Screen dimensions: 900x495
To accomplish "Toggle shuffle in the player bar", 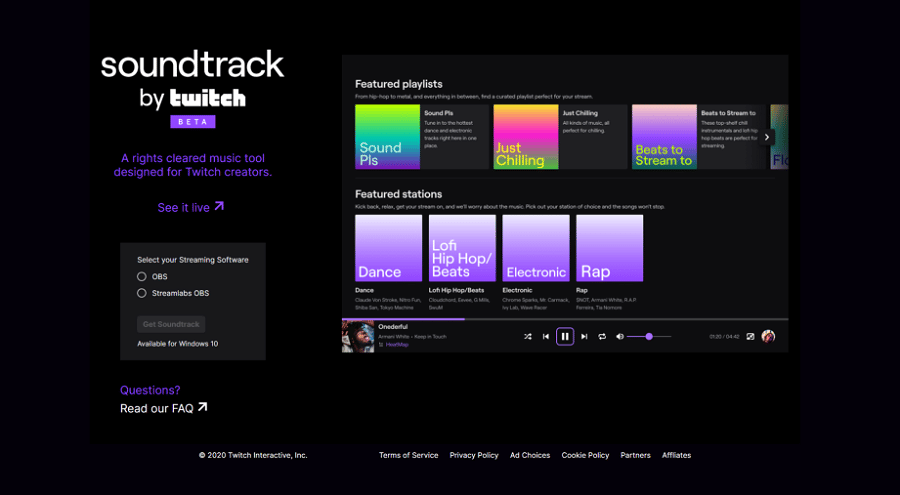I will tap(527, 337).
